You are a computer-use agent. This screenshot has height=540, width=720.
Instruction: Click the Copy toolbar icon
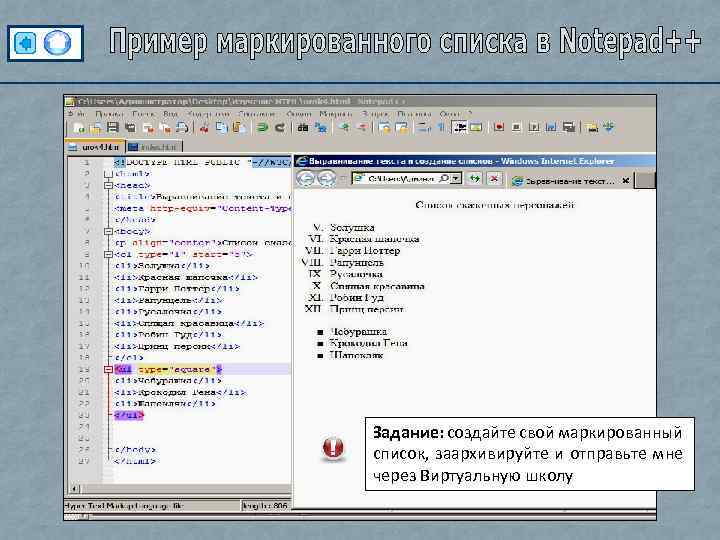click(221, 128)
